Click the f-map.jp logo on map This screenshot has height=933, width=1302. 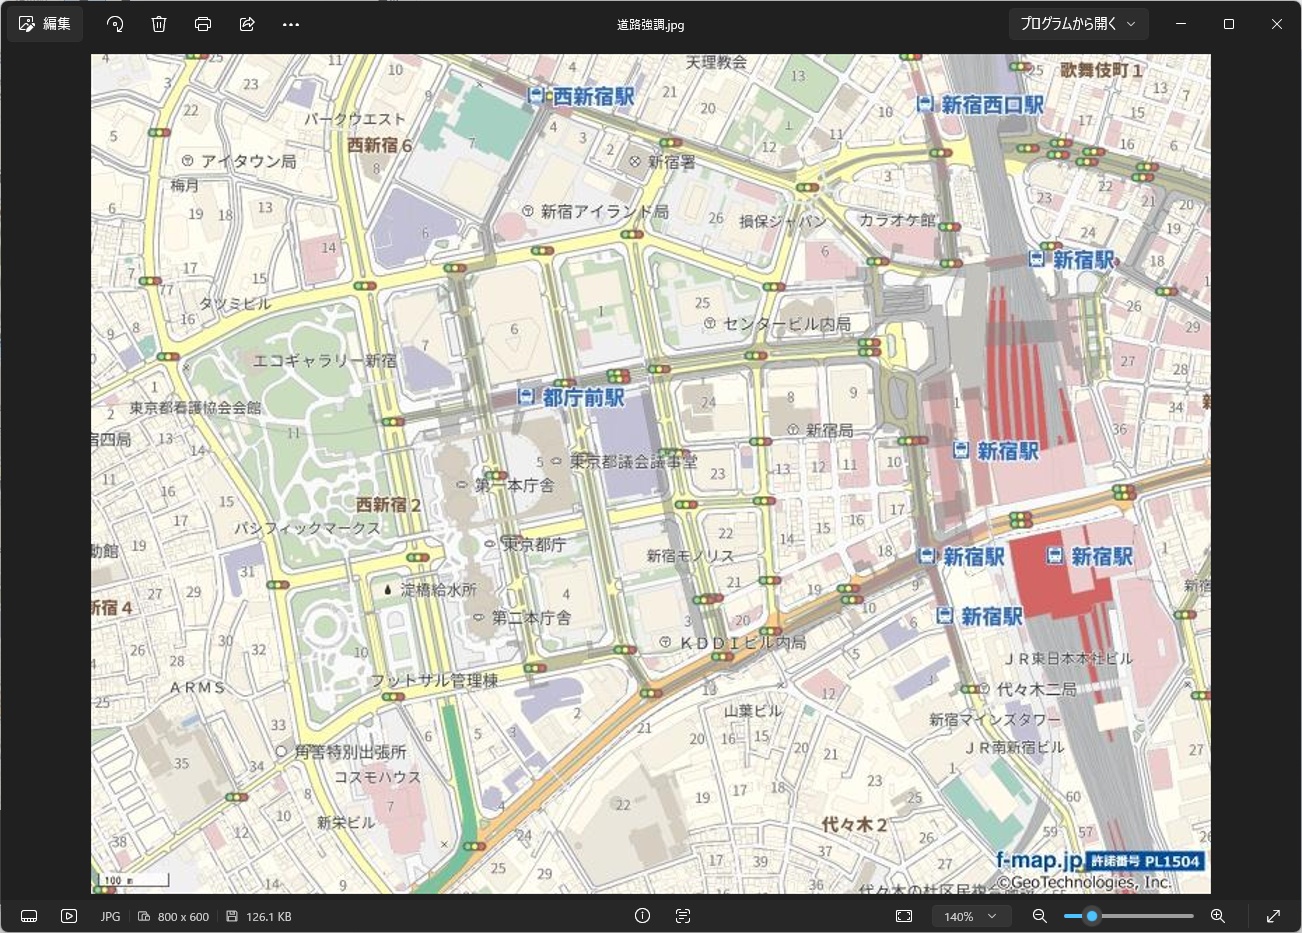coord(1039,860)
